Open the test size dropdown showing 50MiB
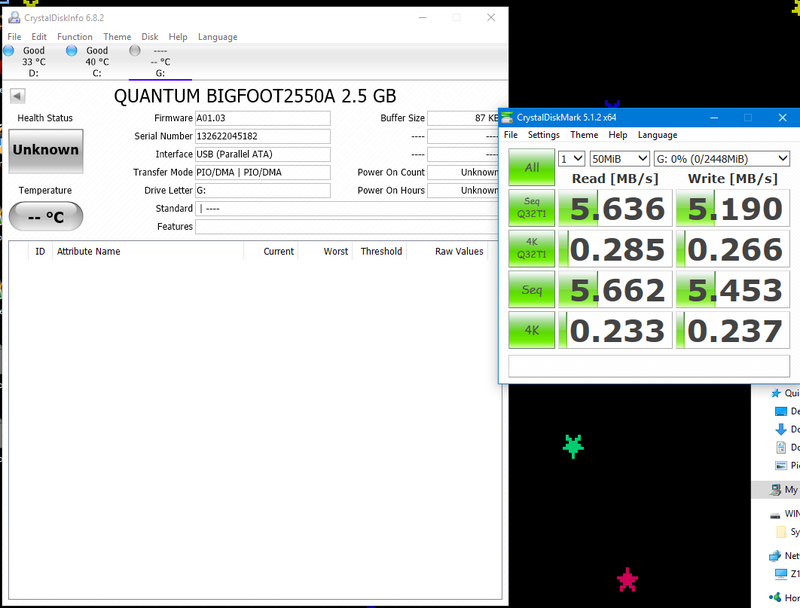The width and height of the screenshot is (800, 608). click(619, 159)
